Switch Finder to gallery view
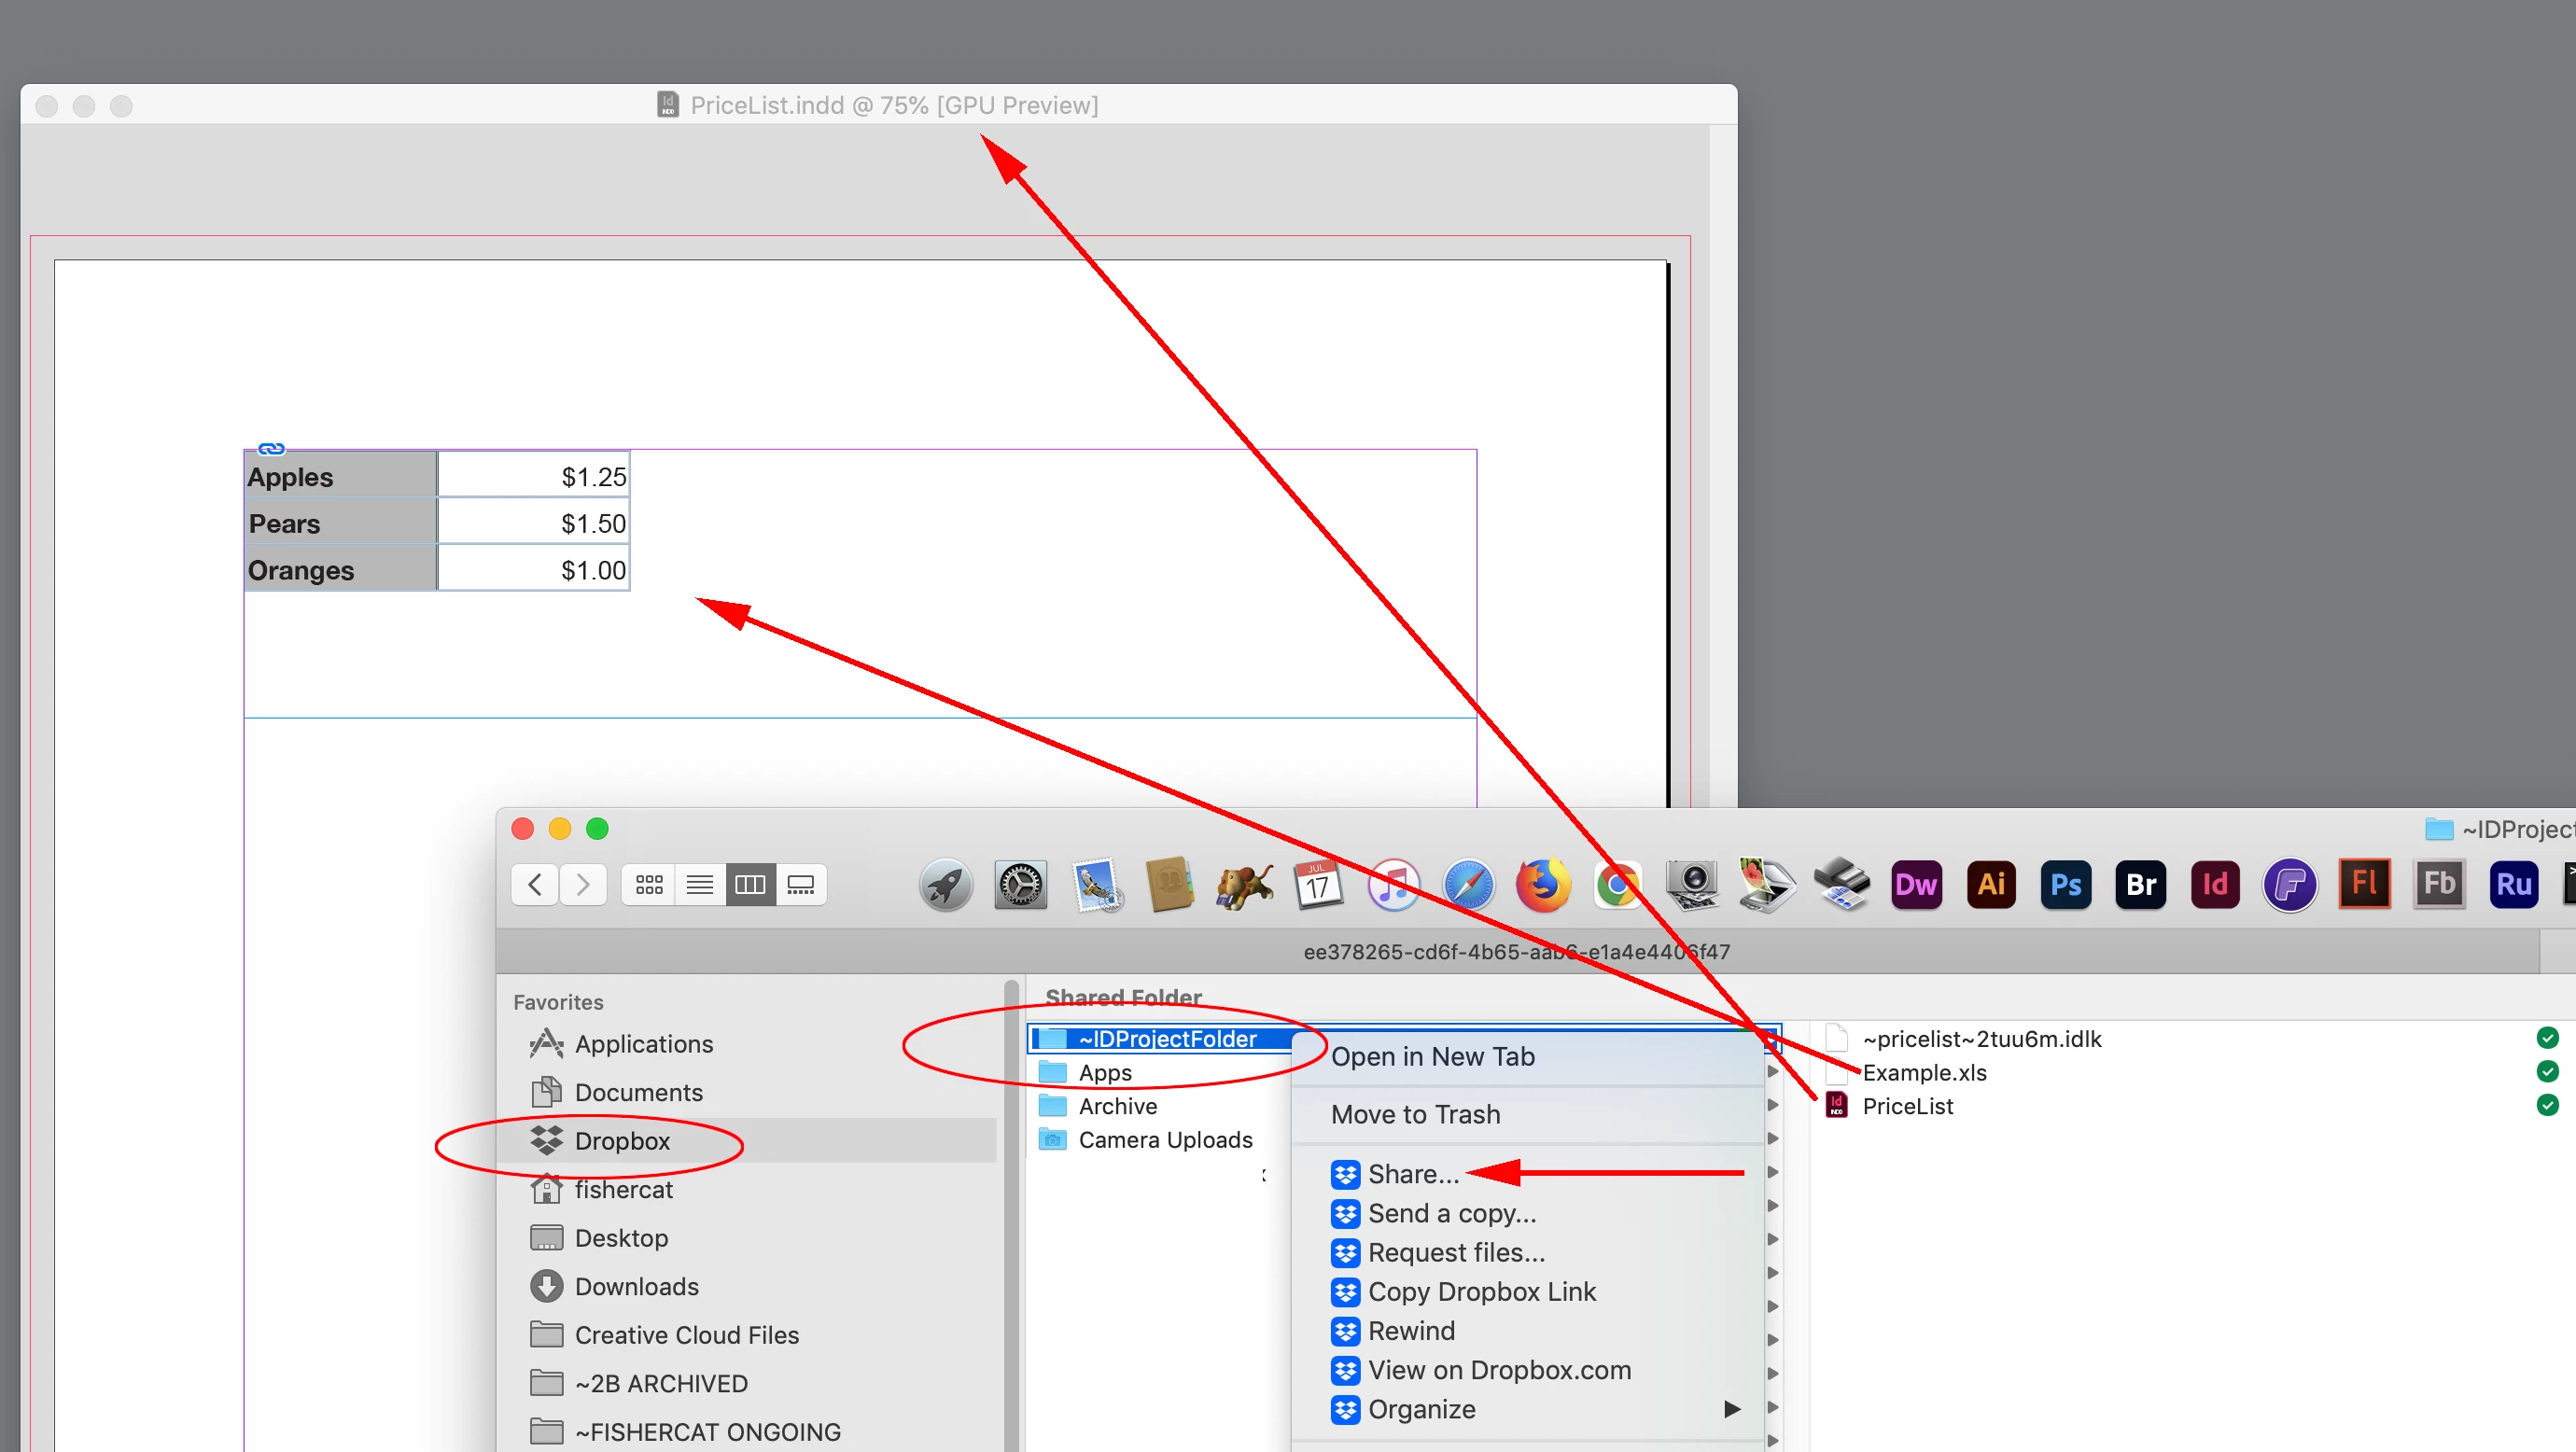2576x1452 pixels. coord(801,884)
